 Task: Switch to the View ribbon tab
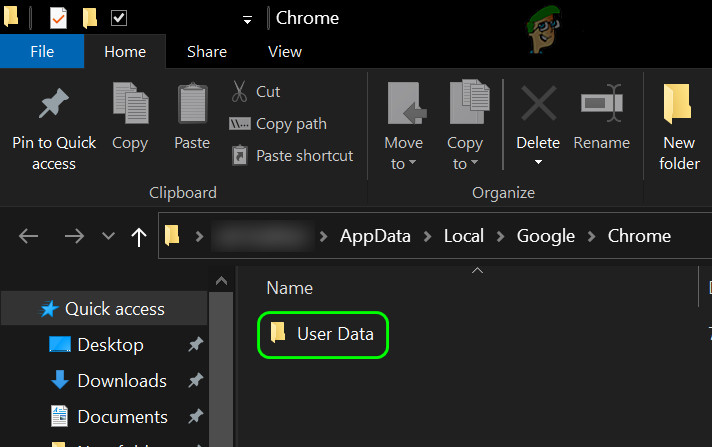click(x=285, y=51)
